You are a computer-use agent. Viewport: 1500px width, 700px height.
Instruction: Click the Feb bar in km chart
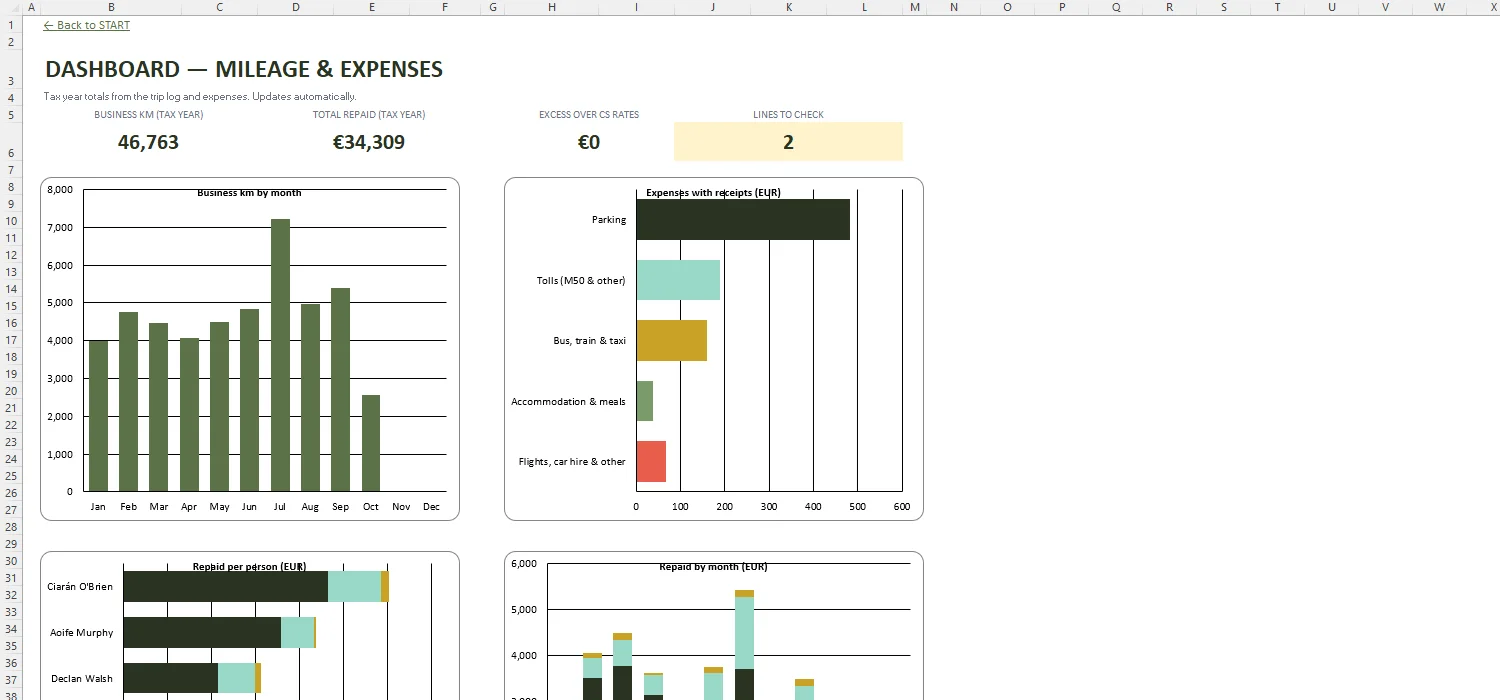pos(128,402)
